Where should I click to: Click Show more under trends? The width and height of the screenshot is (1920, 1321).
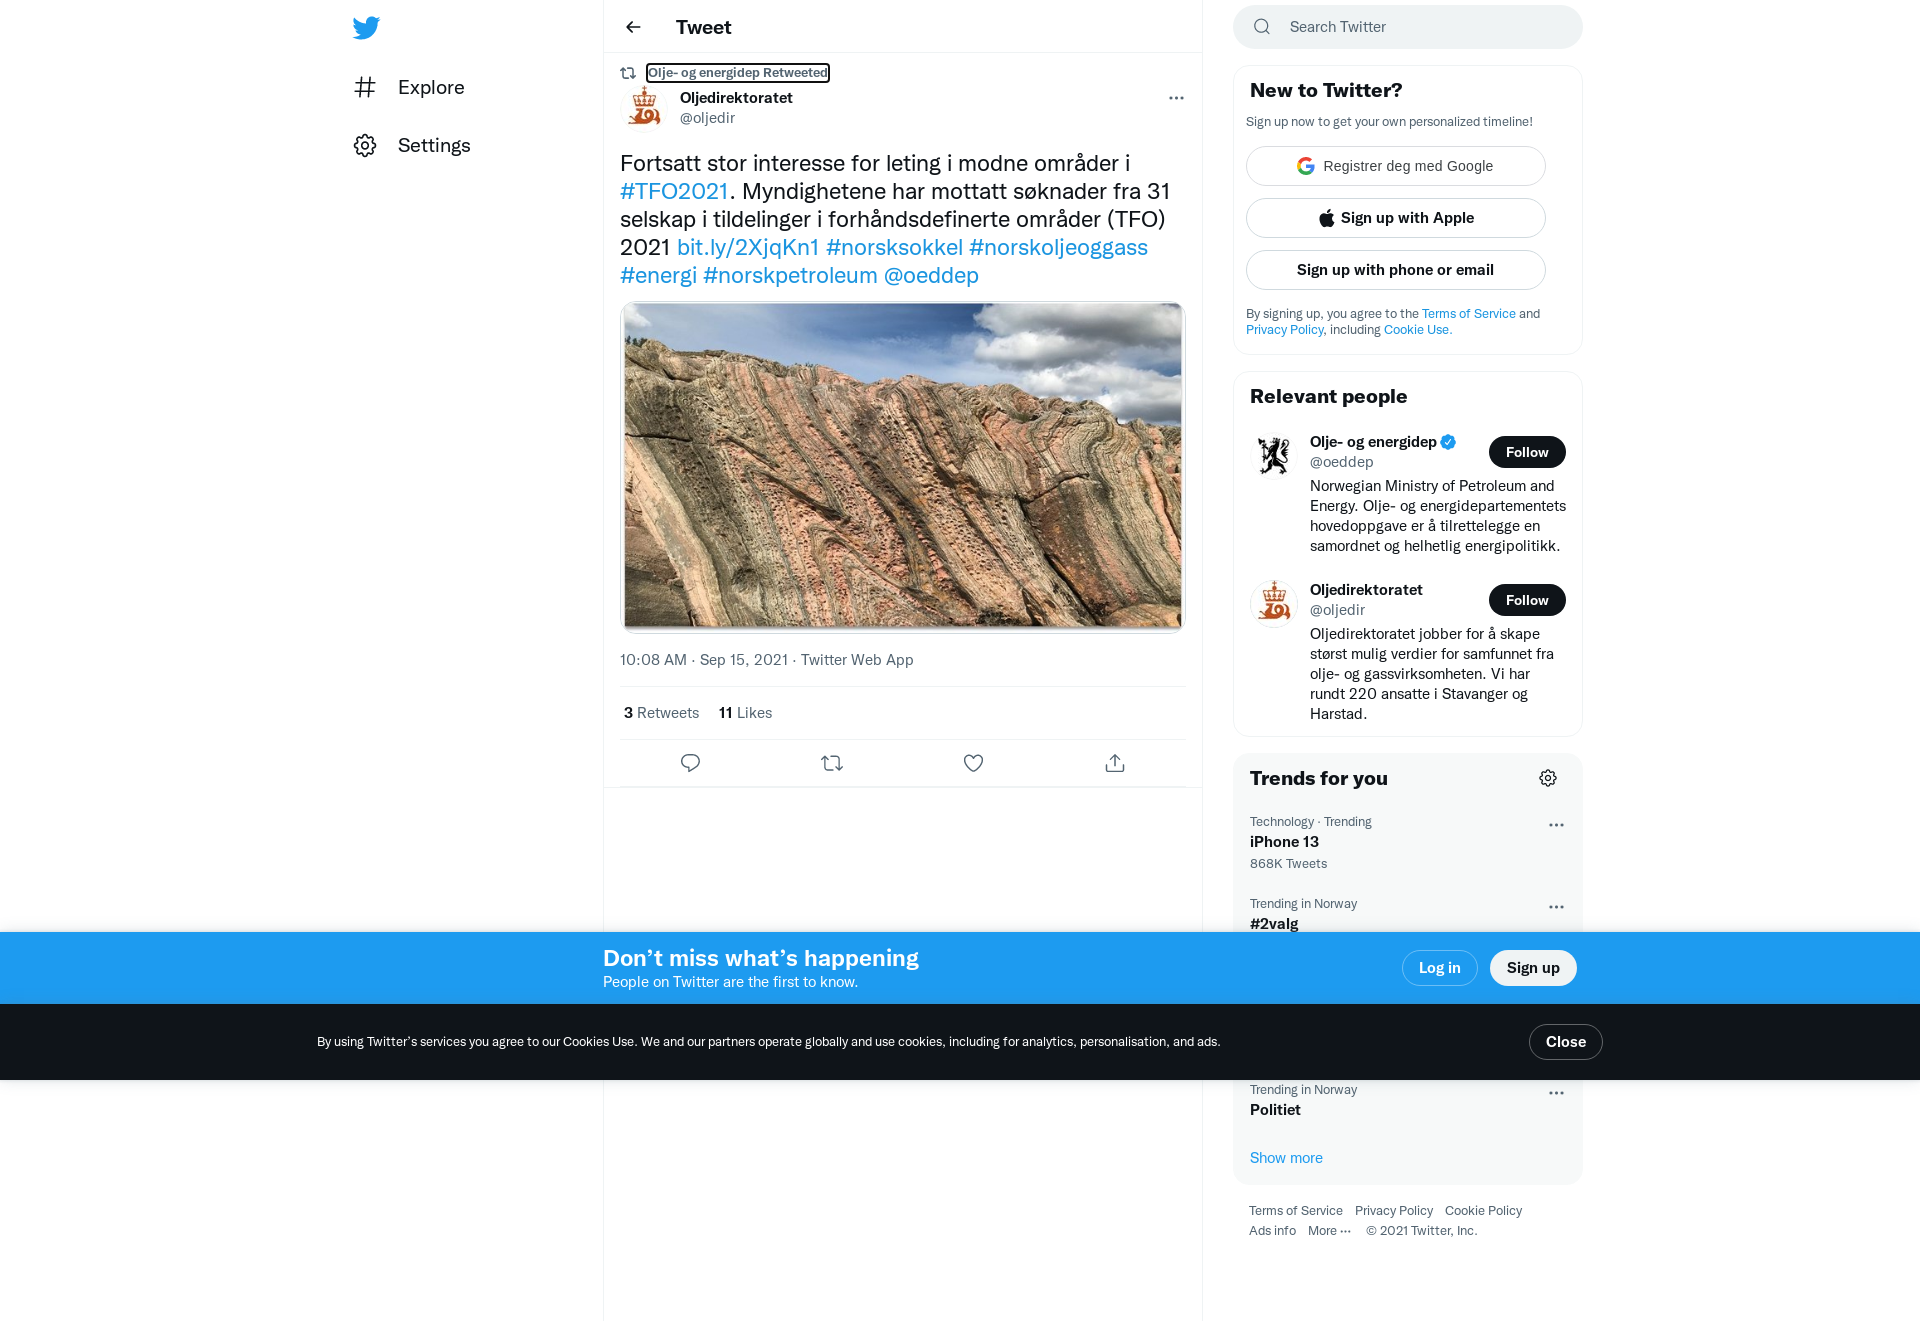[1286, 1158]
